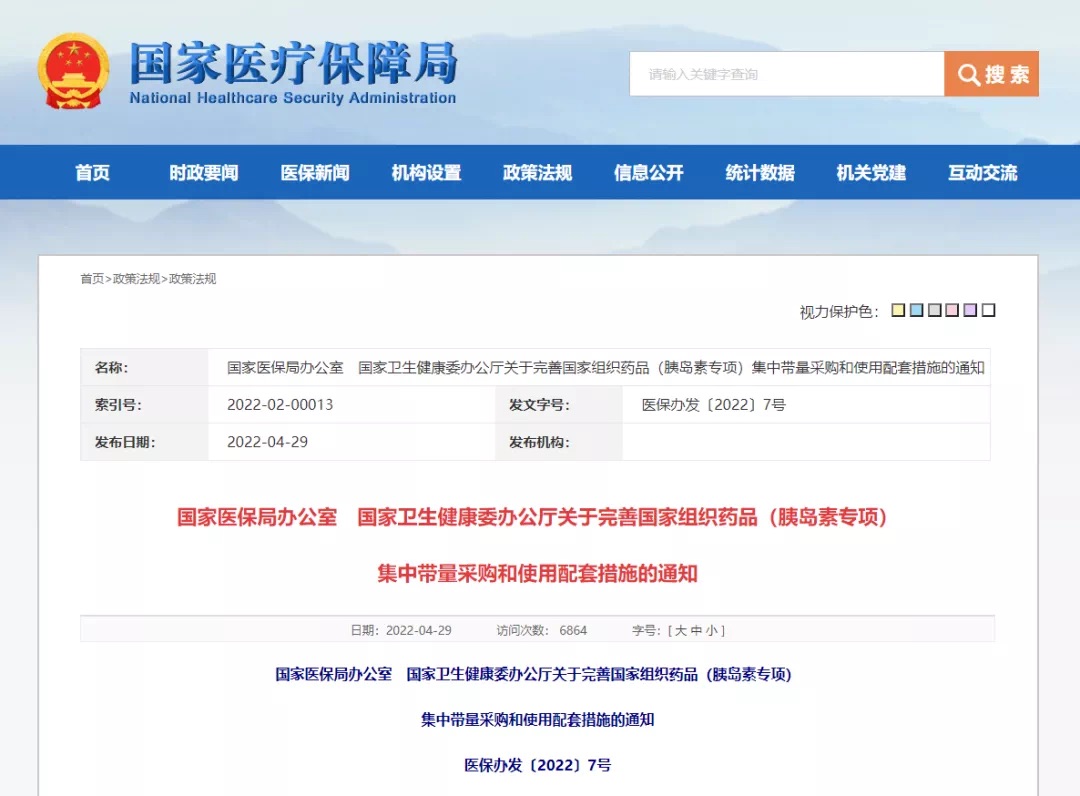This screenshot has height=796, width=1080.
Task: Click the 字号: label
Action: point(646,630)
